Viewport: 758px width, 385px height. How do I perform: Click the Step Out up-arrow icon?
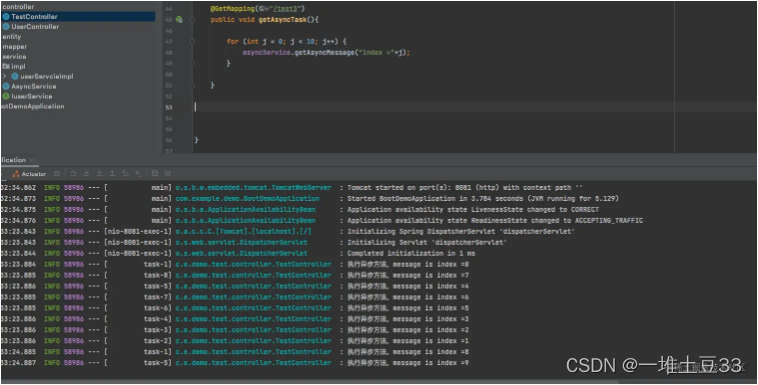pos(112,173)
